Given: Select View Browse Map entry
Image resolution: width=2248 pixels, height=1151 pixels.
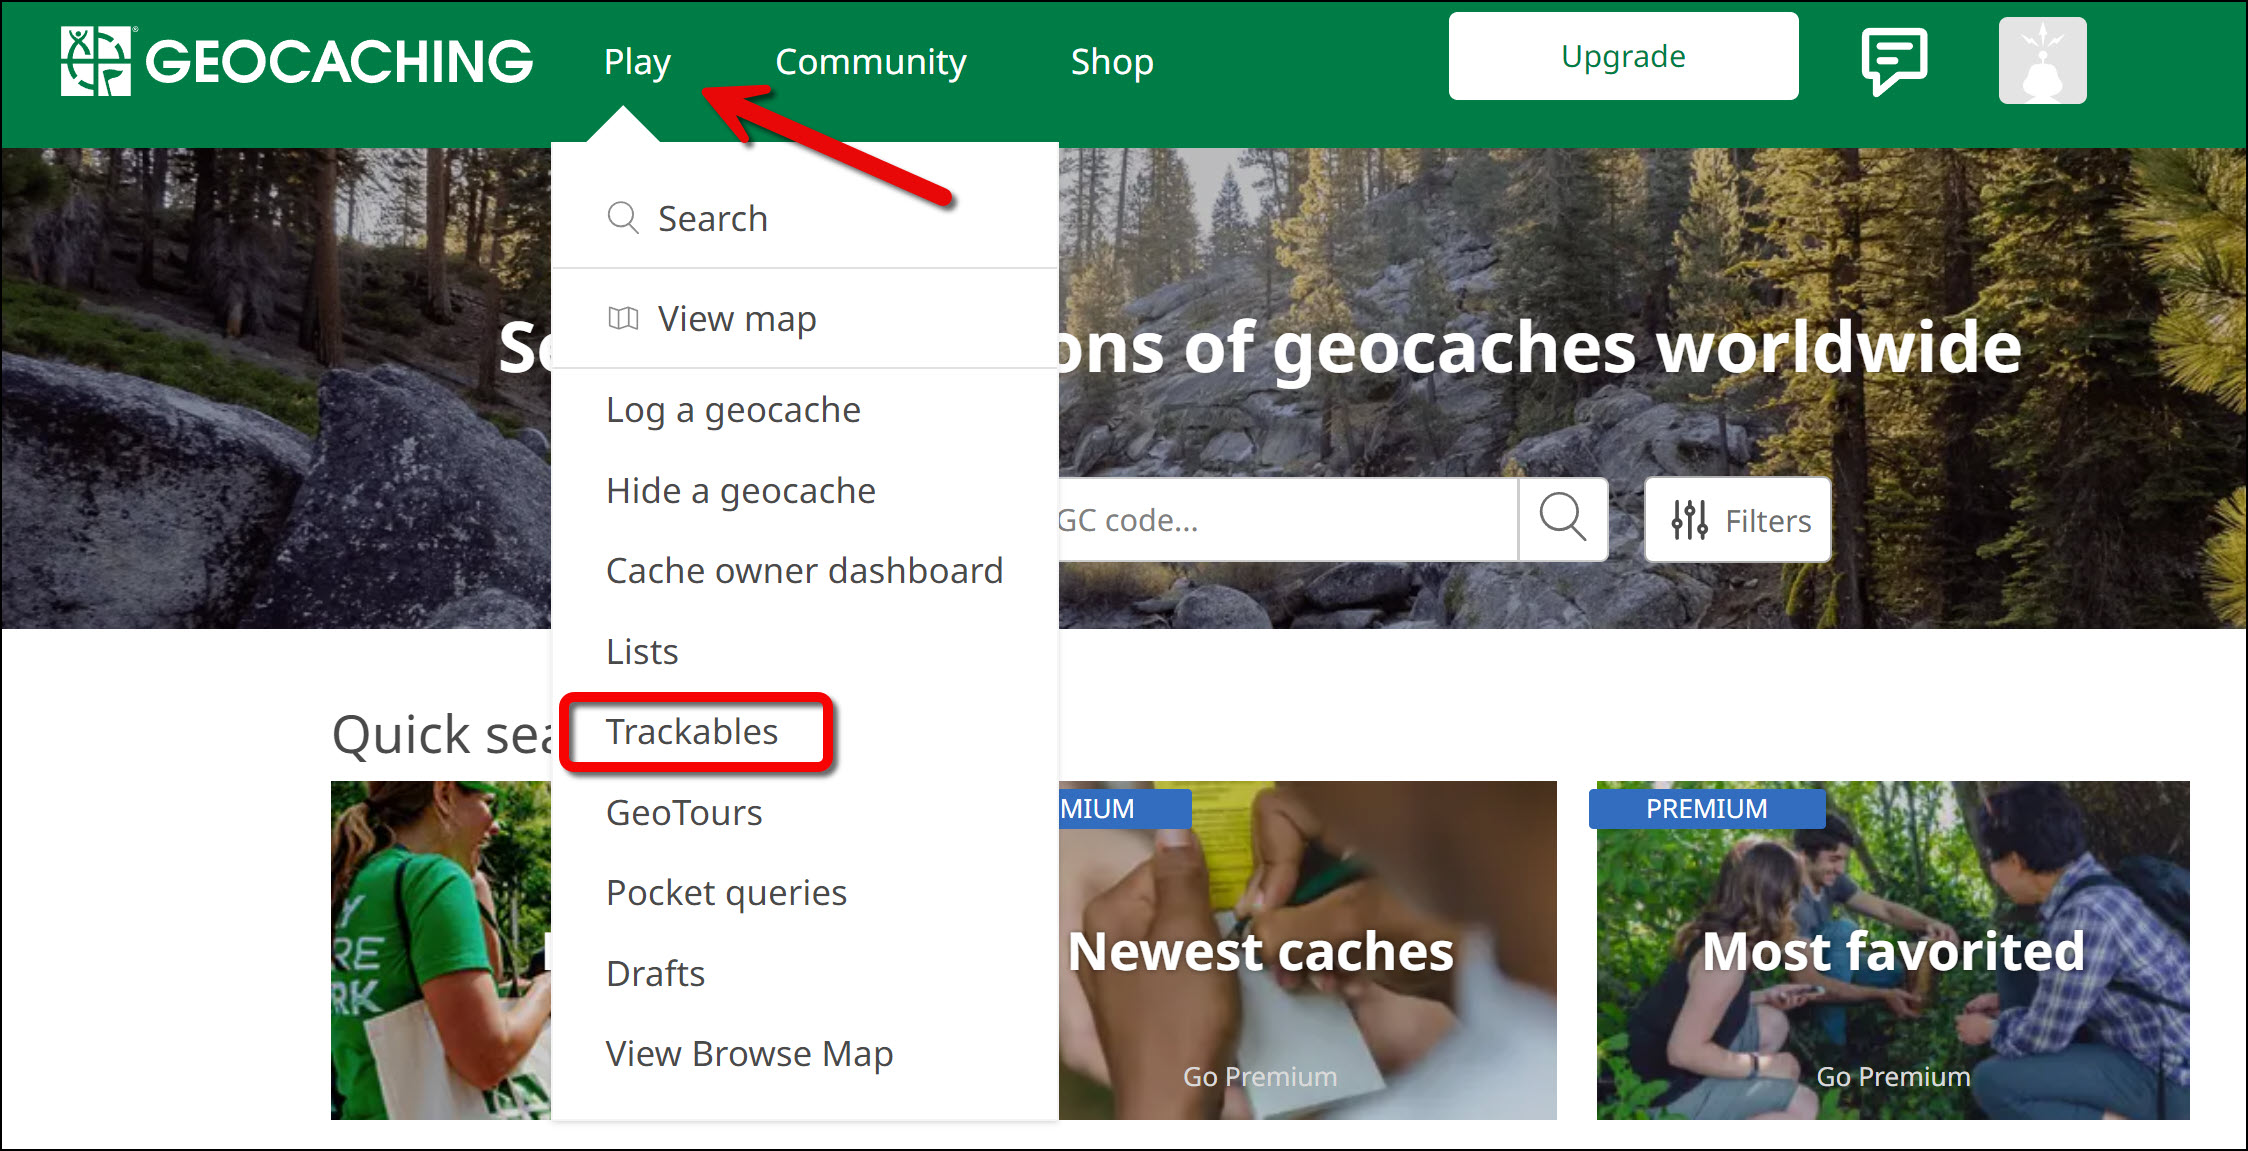Looking at the screenshot, I should pos(749,1054).
